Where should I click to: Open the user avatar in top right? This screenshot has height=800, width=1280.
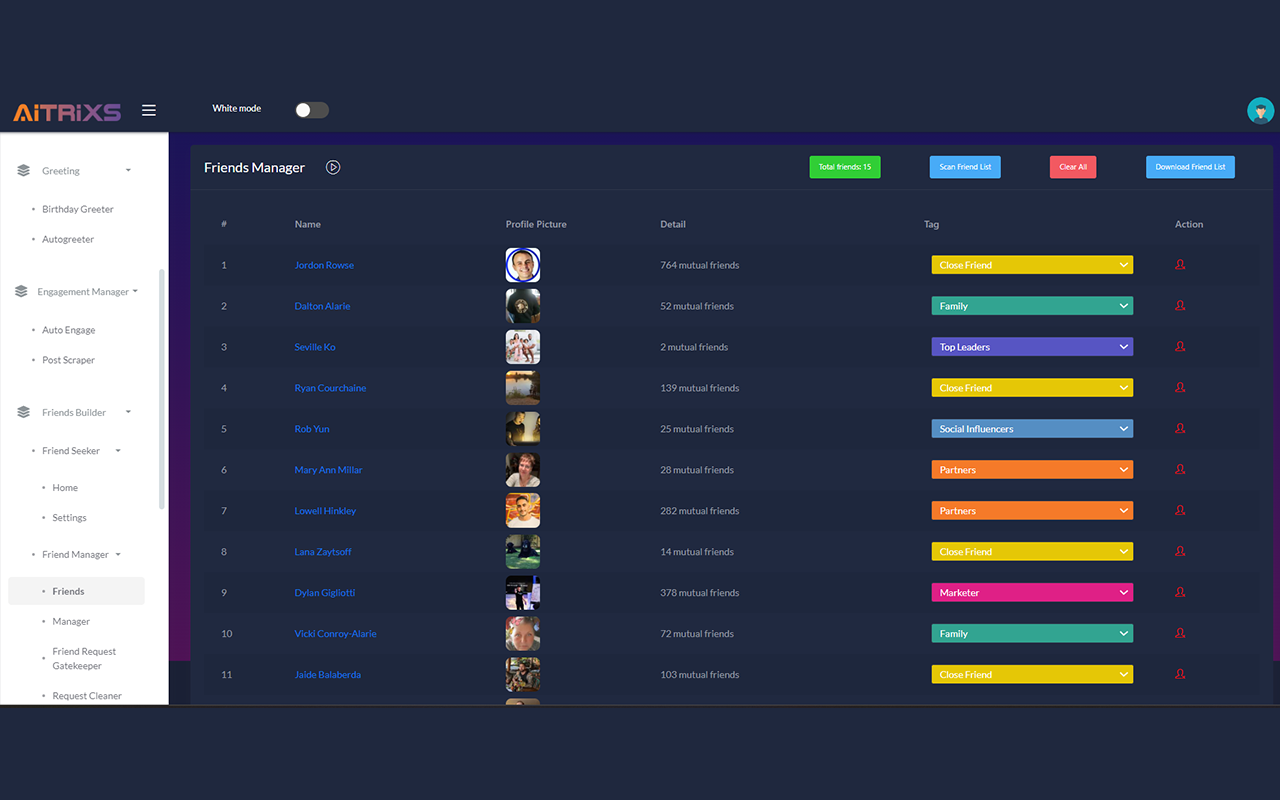[1260, 111]
